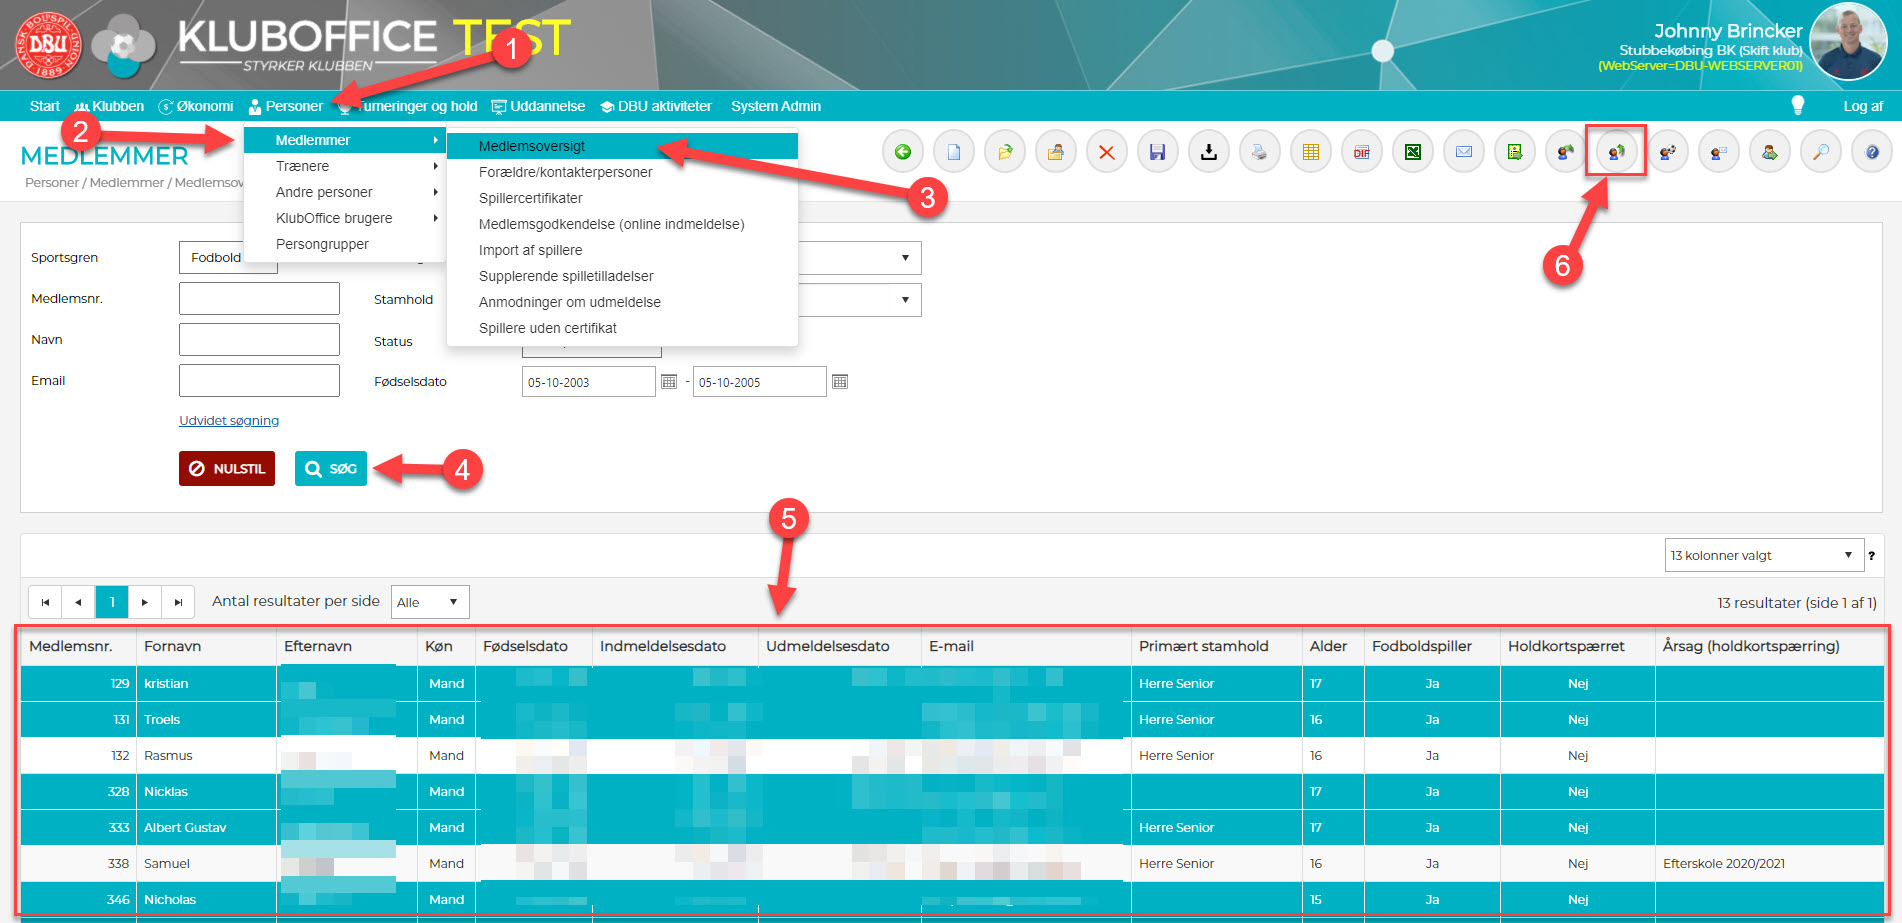This screenshot has width=1902, height=923.
Task: Choose Forældre/kontakterpersoner from the submenu
Action: [622, 172]
